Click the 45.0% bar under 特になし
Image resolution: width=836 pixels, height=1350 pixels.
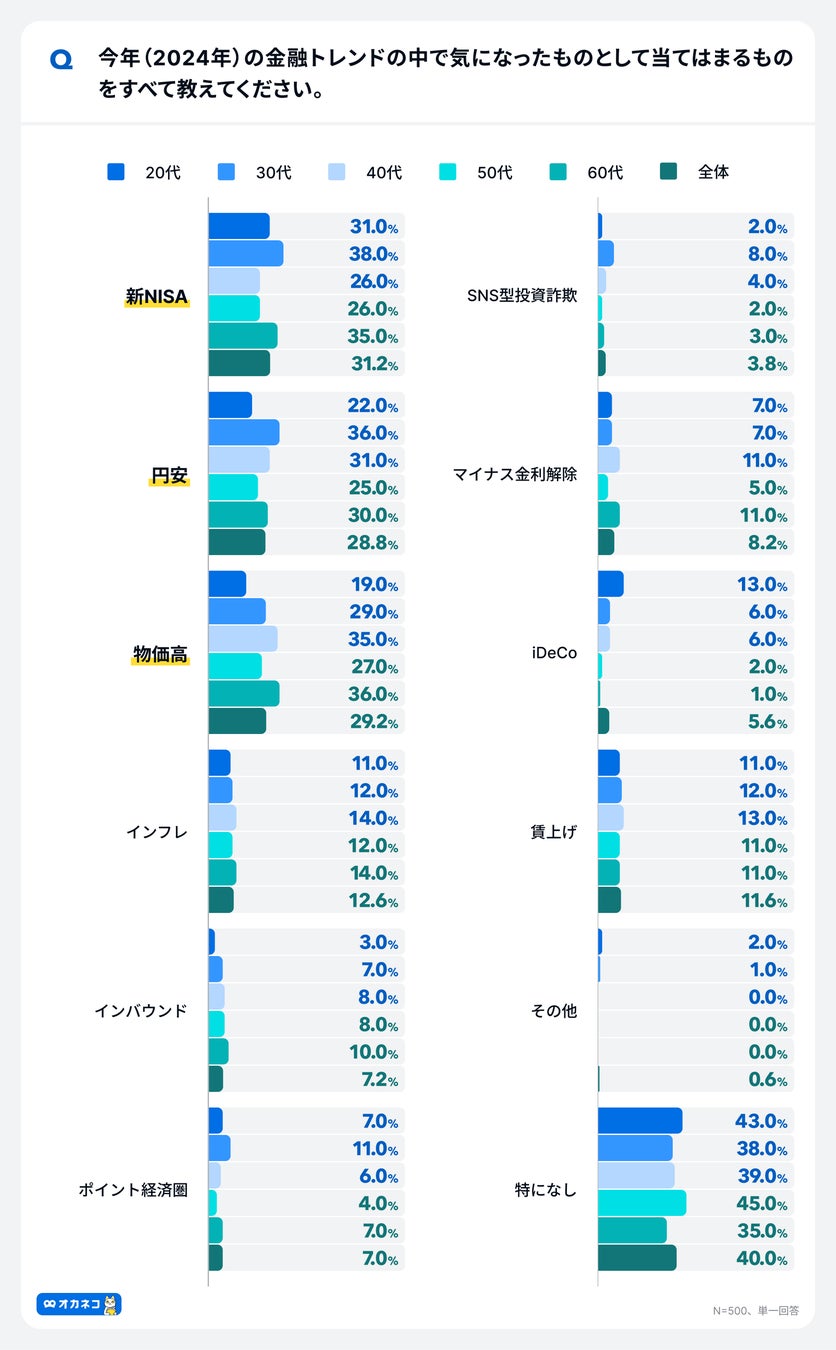point(641,1203)
